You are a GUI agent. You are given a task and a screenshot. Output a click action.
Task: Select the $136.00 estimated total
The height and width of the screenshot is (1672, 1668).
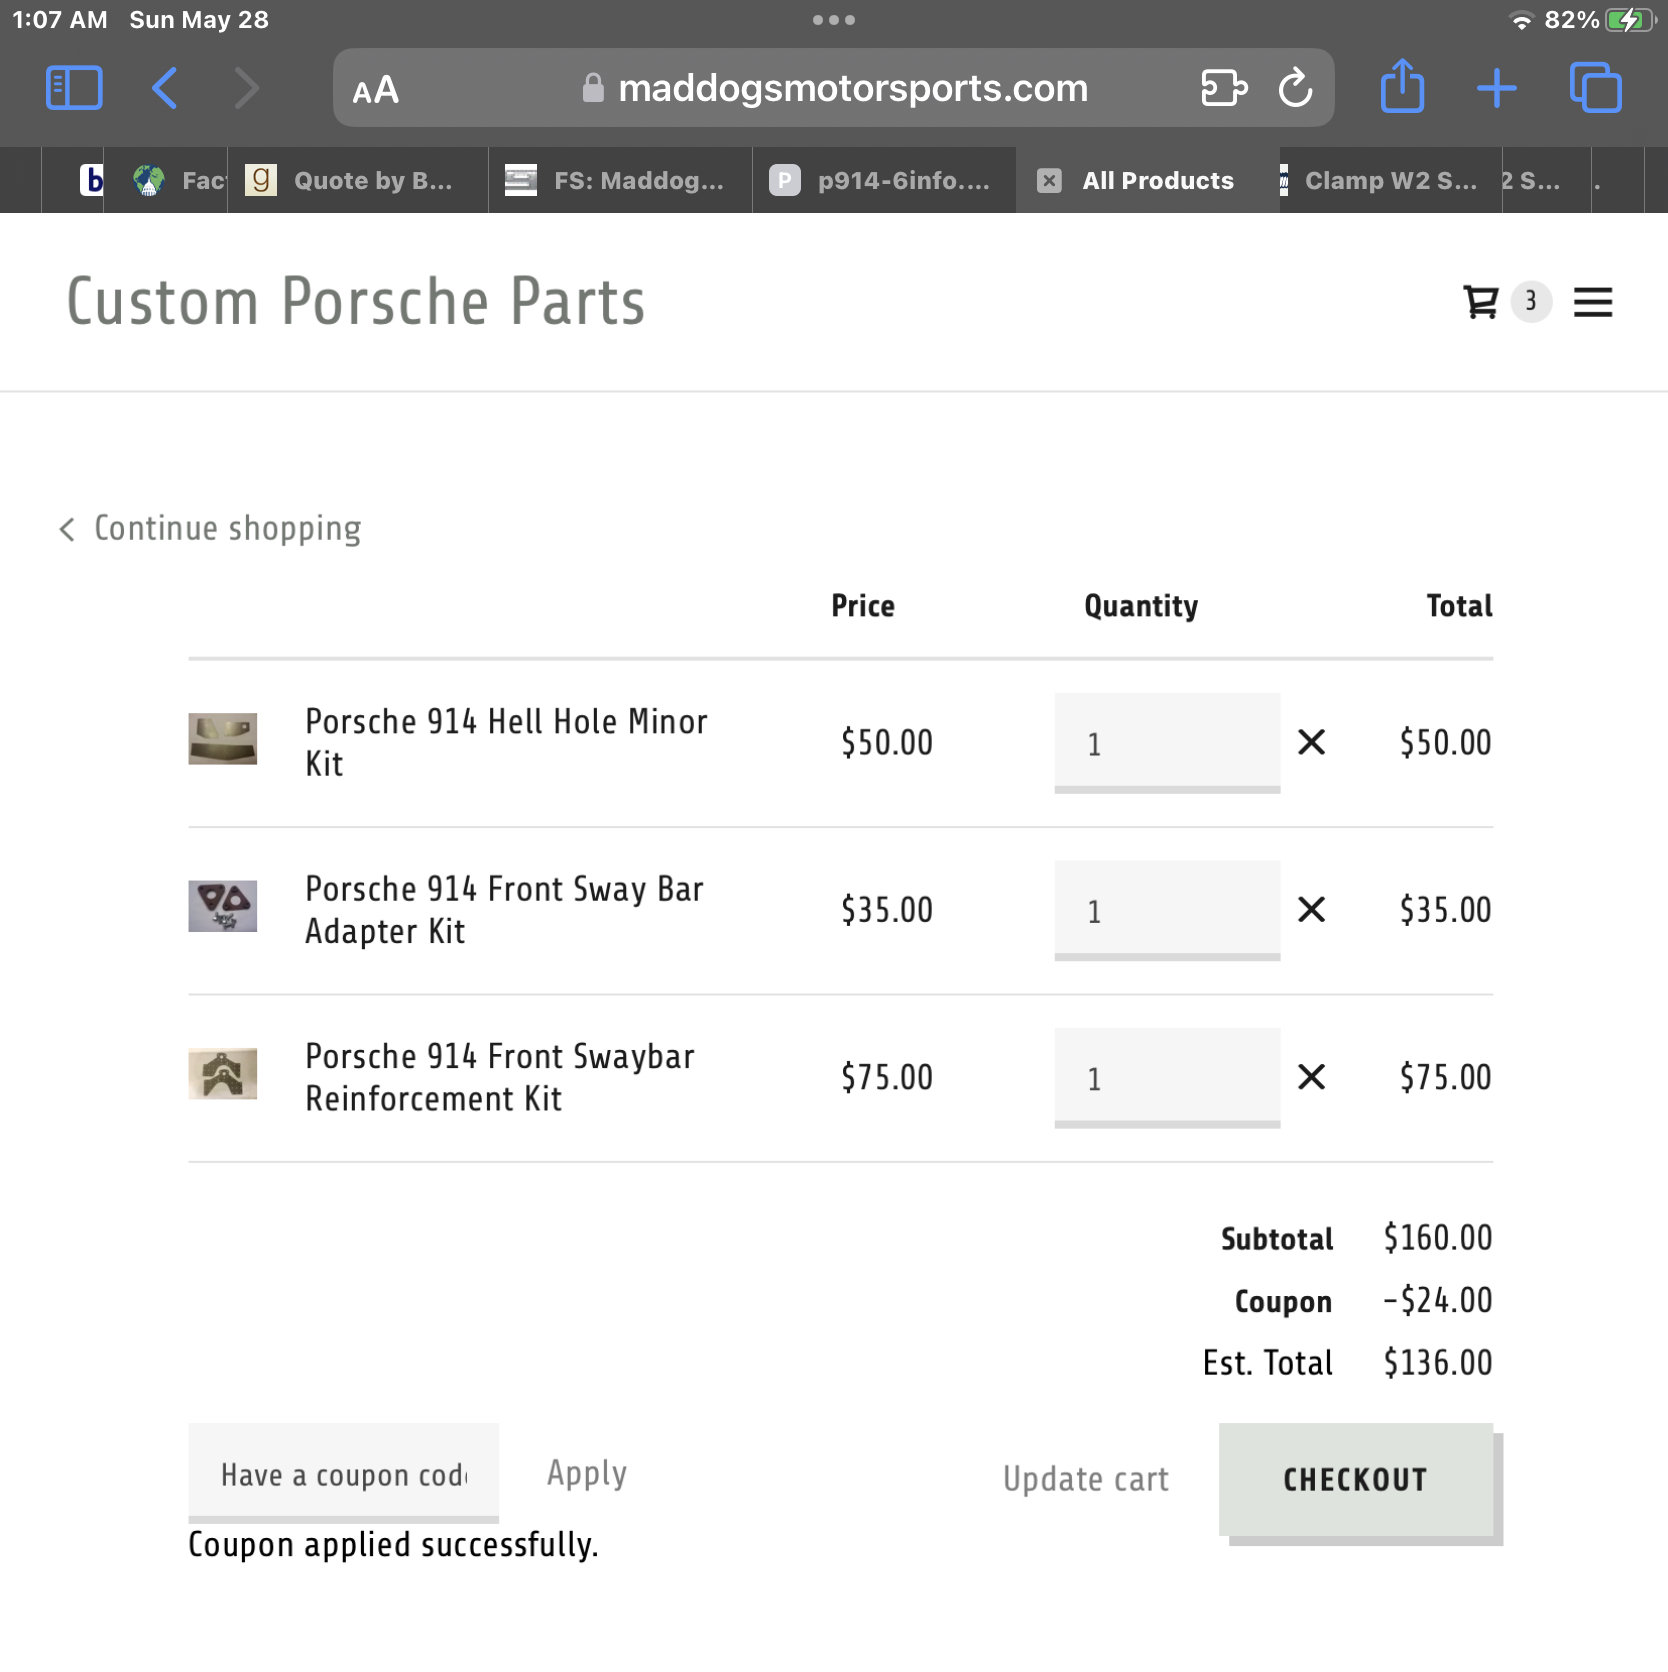pos(1437,1362)
